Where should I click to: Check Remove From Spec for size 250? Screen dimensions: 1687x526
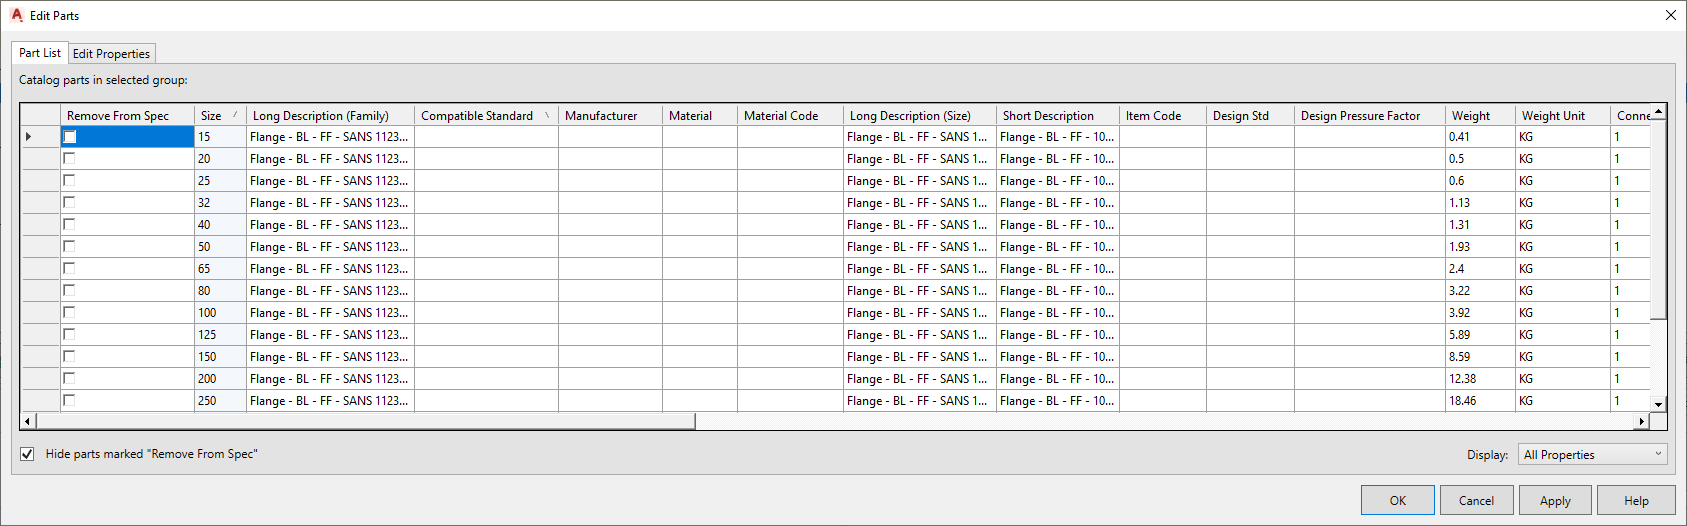[69, 400]
